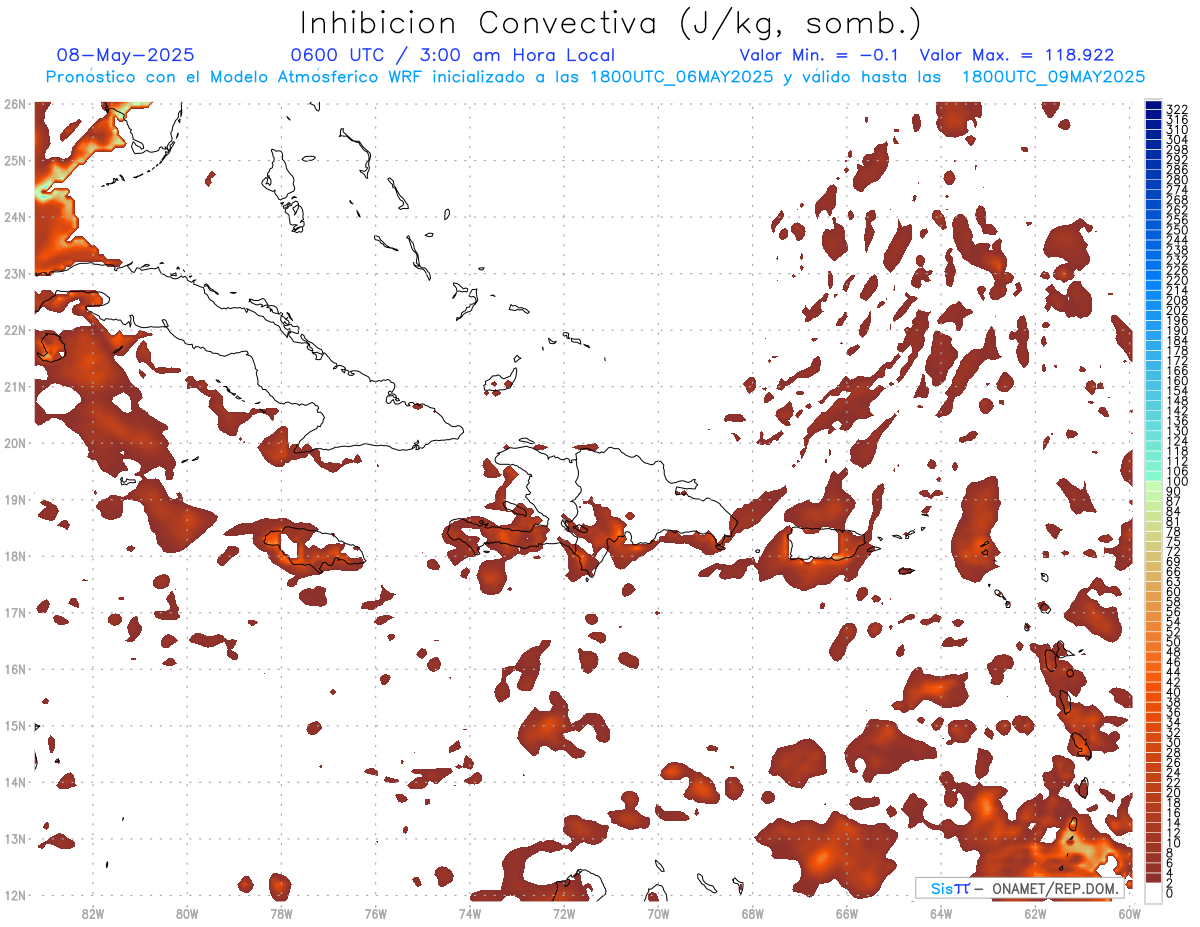Click the 18N latitude label
The height and width of the screenshot is (927, 1200).
click(15, 556)
